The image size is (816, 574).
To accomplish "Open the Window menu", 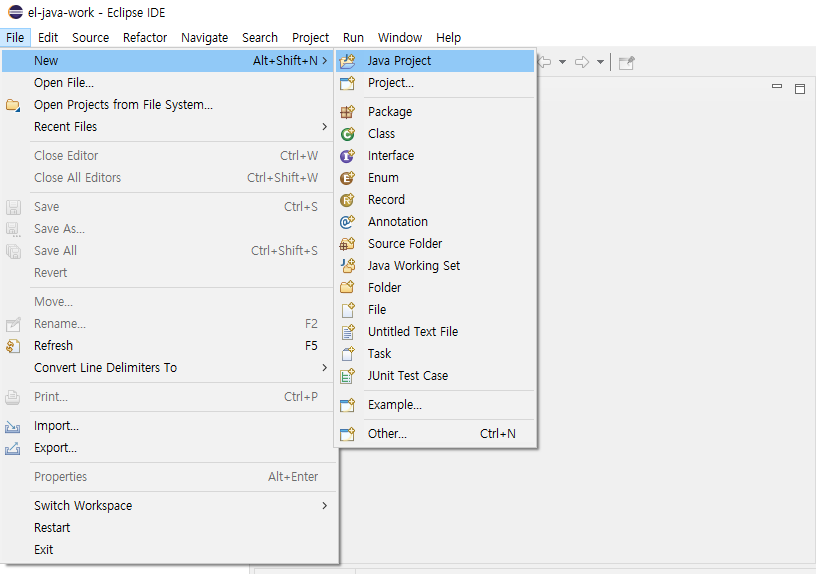I will point(400,38).
